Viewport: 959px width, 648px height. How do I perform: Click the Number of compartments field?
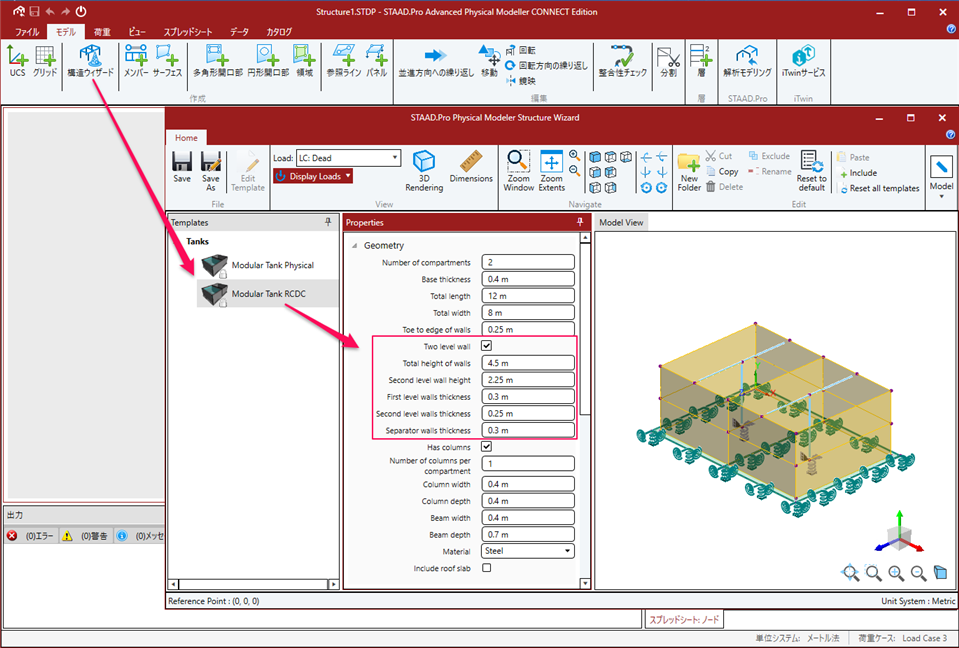pyautogui.click(x=528, y=262)
